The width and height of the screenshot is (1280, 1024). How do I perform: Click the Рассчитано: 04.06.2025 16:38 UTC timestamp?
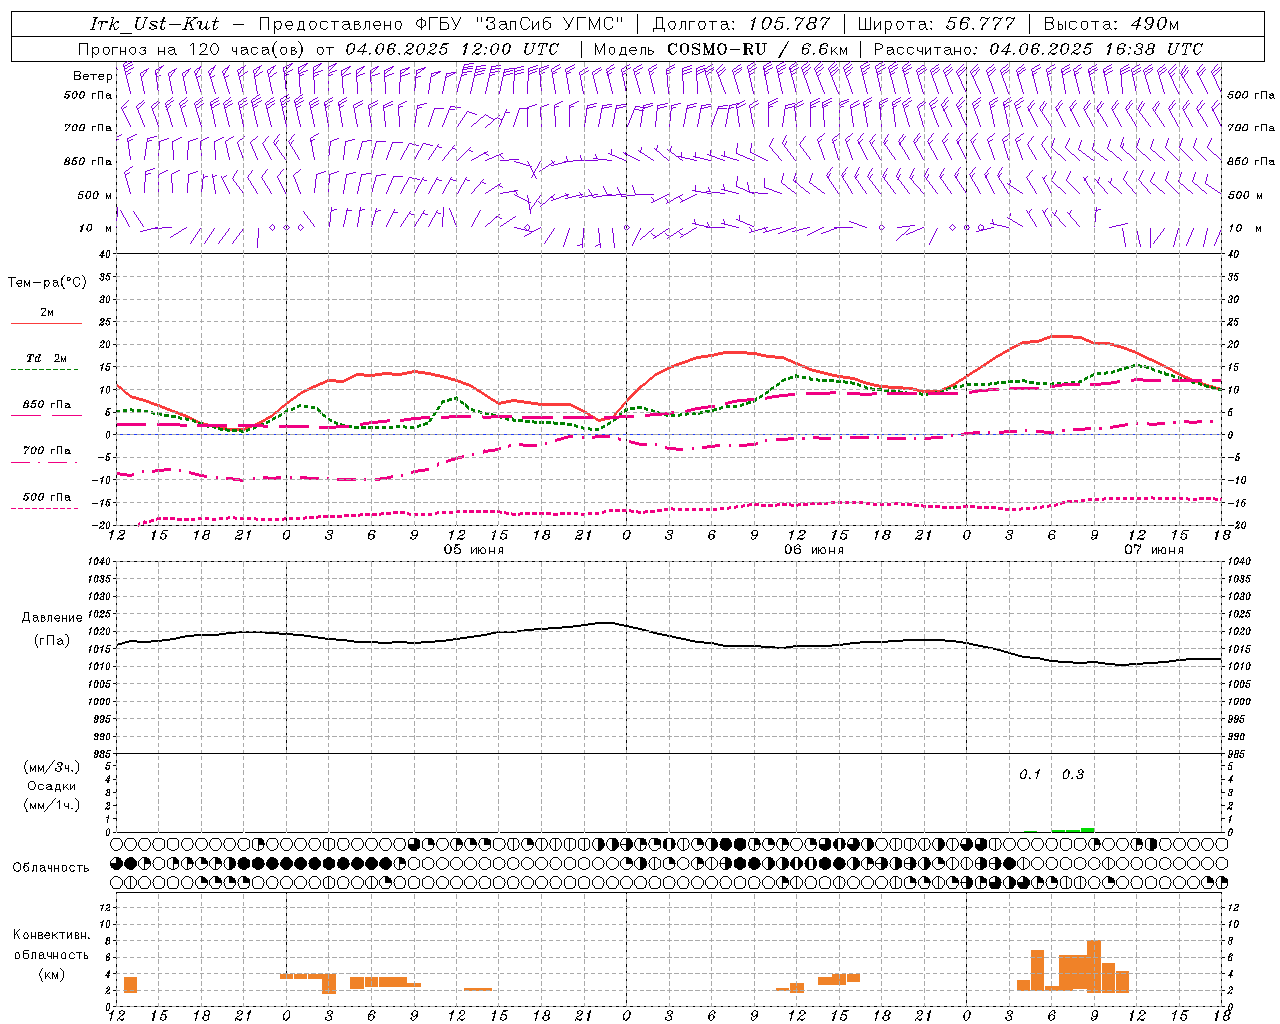coord(1038,49)
